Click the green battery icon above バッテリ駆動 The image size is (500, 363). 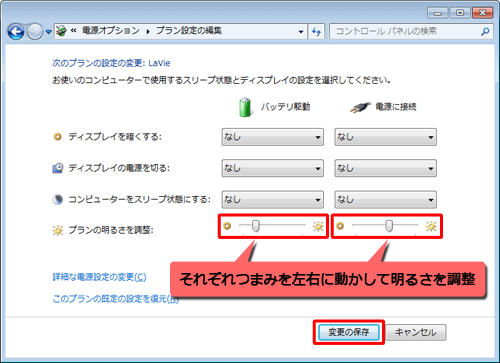point(245,107)
